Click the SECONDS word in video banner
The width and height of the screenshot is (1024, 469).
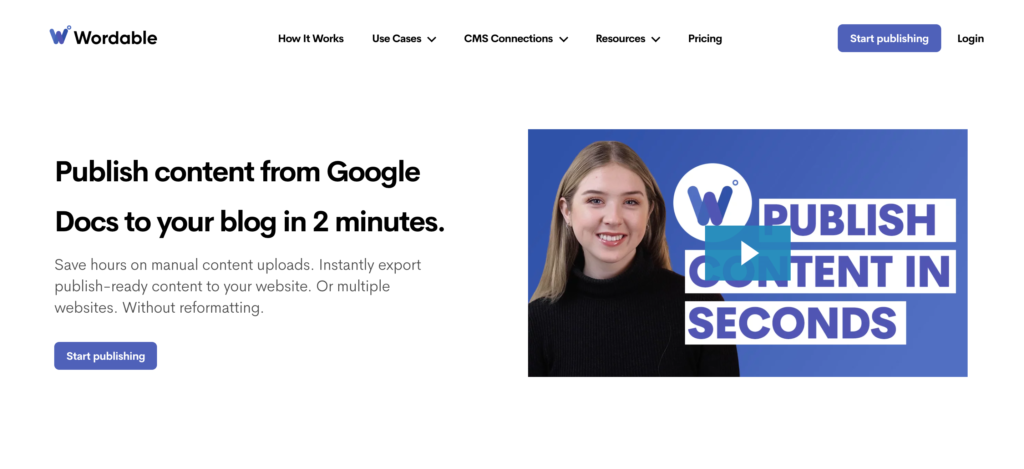[x=793, y=323]
